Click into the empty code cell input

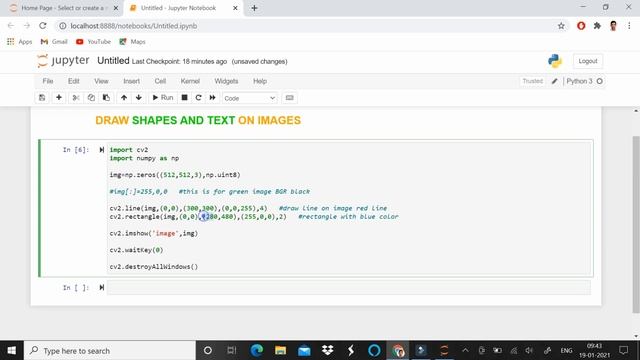[x=349, y=288]
